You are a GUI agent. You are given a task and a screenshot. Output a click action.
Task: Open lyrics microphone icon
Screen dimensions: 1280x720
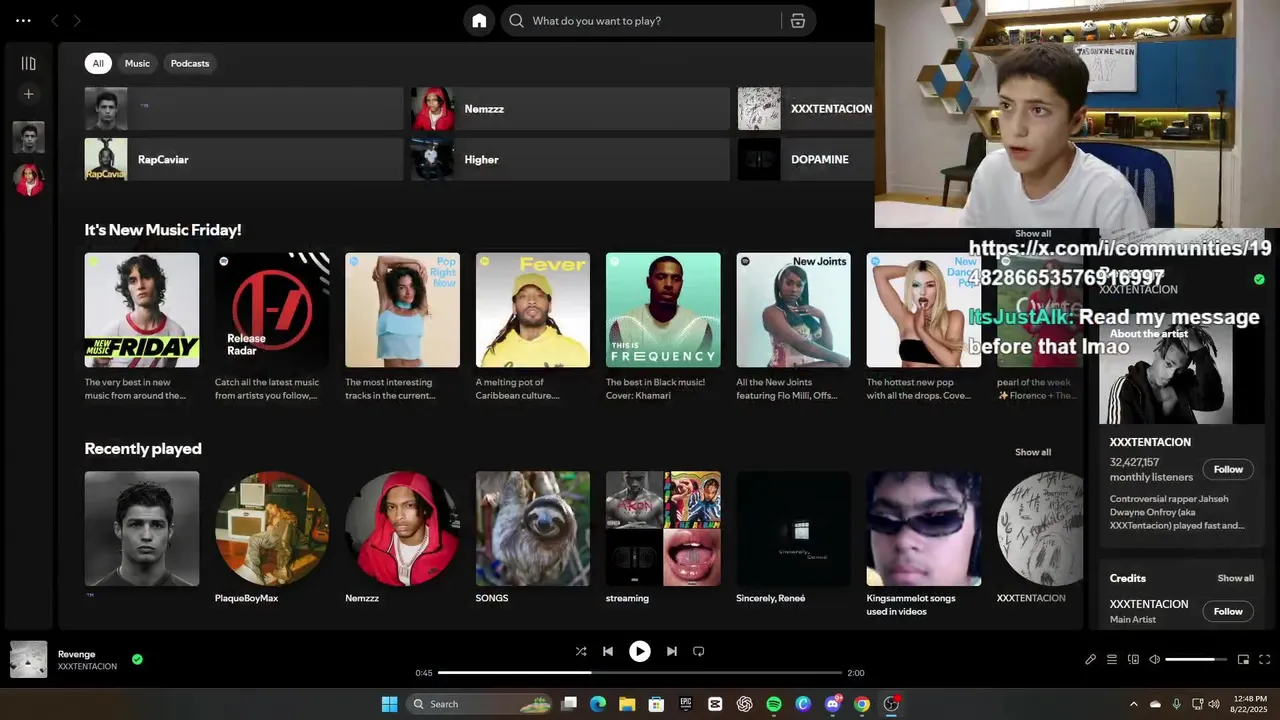coord(1090,659)
